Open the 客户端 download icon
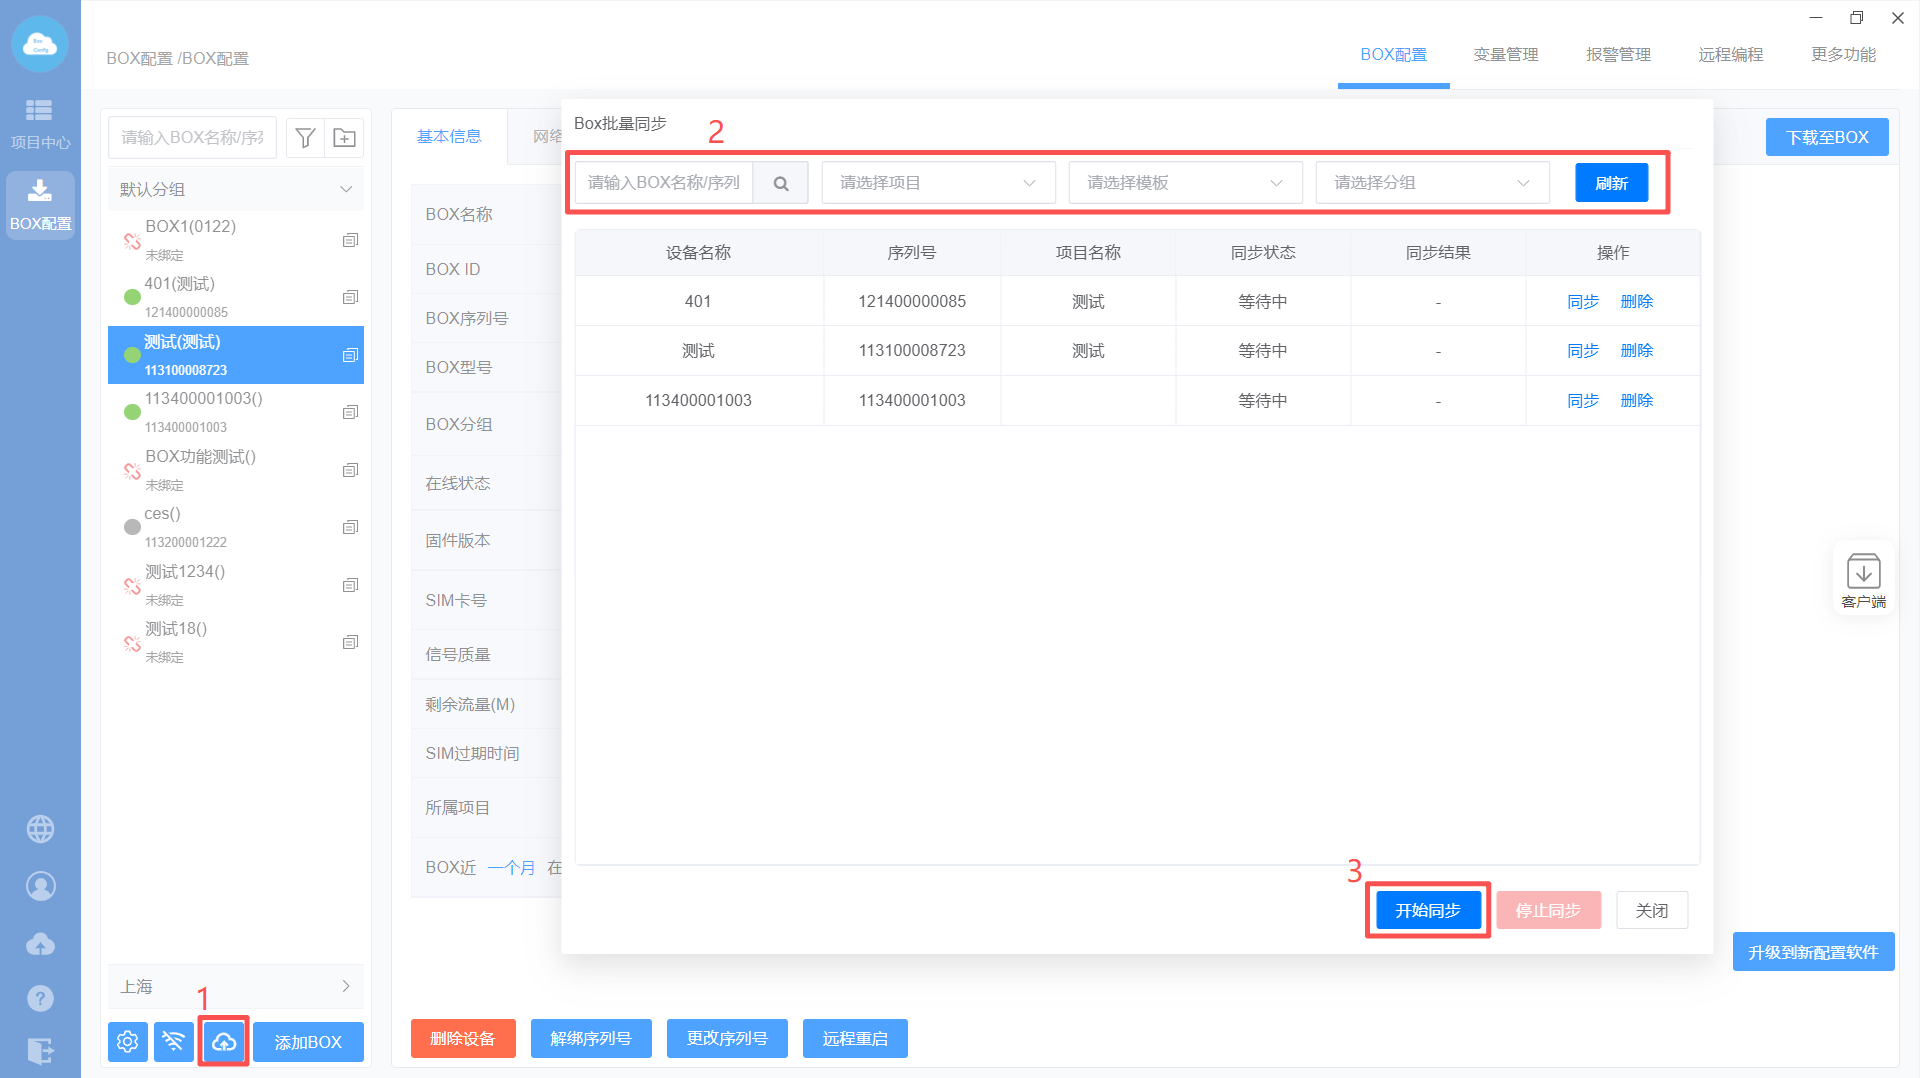This screenshot has width=1920, height=1078. [x=1863, y=579]
